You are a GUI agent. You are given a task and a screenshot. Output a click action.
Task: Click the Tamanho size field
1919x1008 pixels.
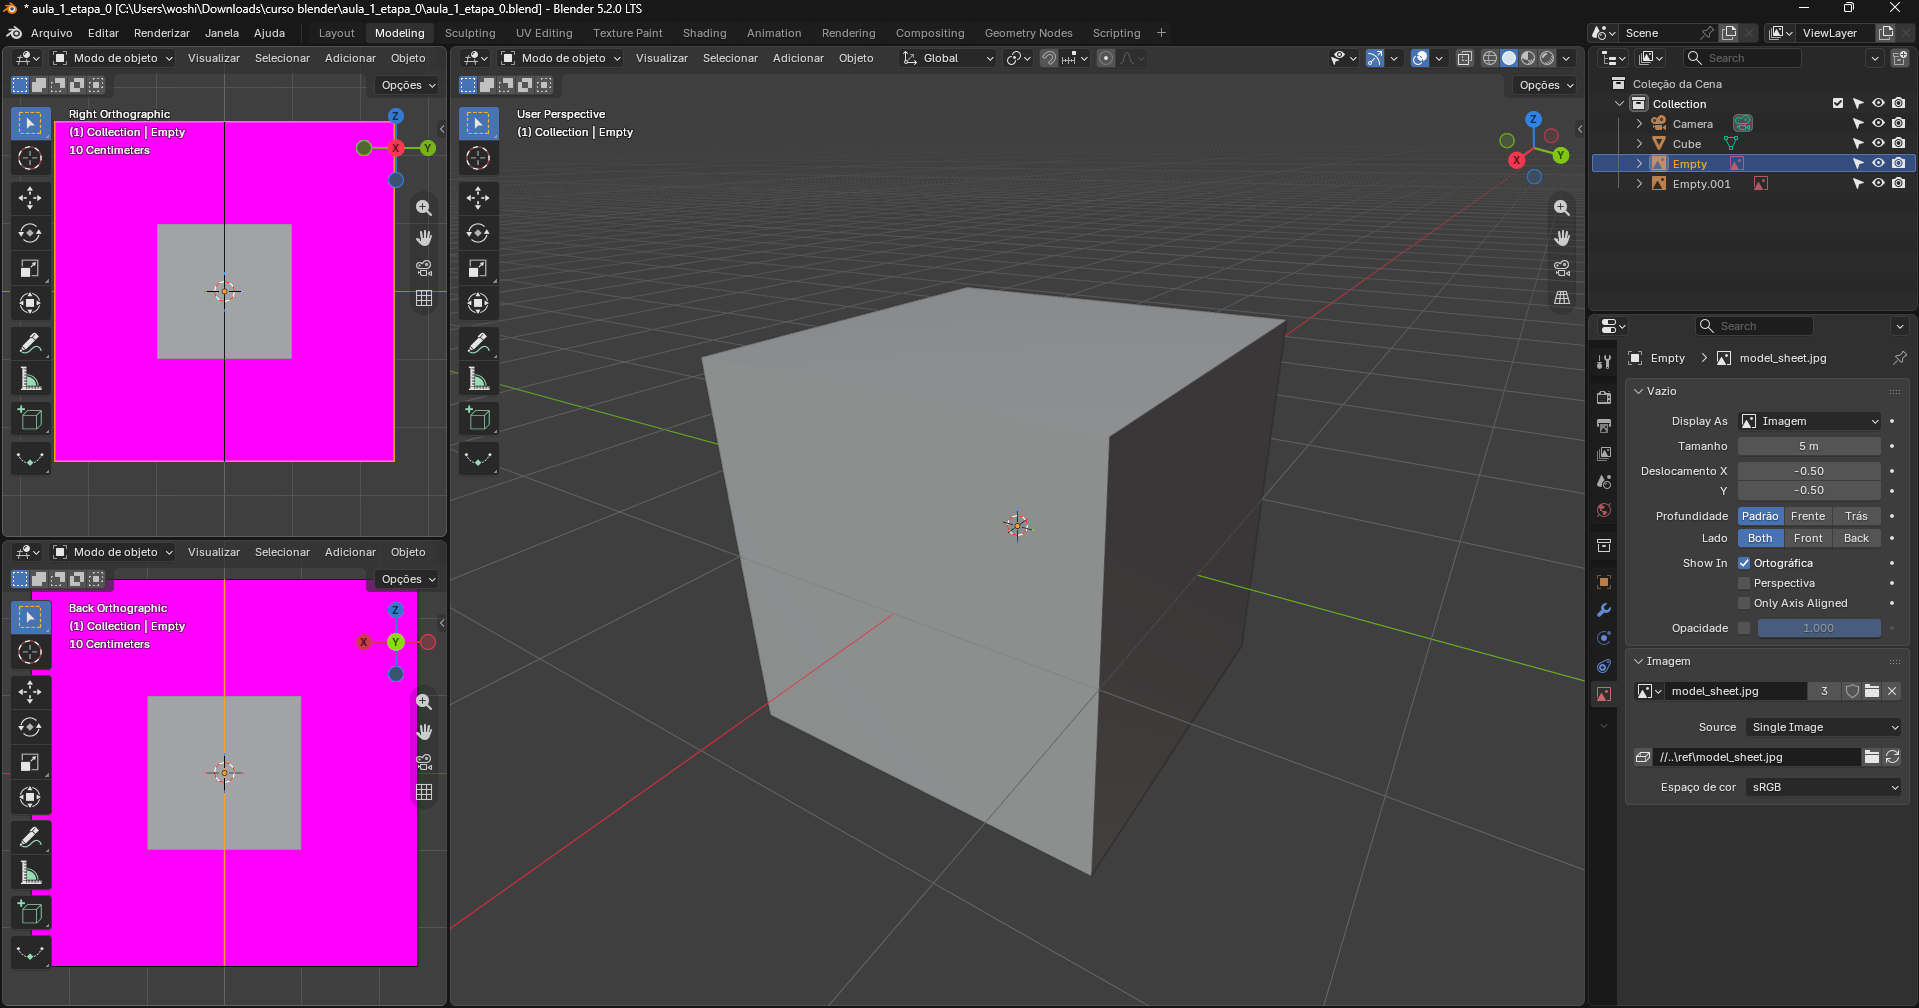(x=1809, y=446)
